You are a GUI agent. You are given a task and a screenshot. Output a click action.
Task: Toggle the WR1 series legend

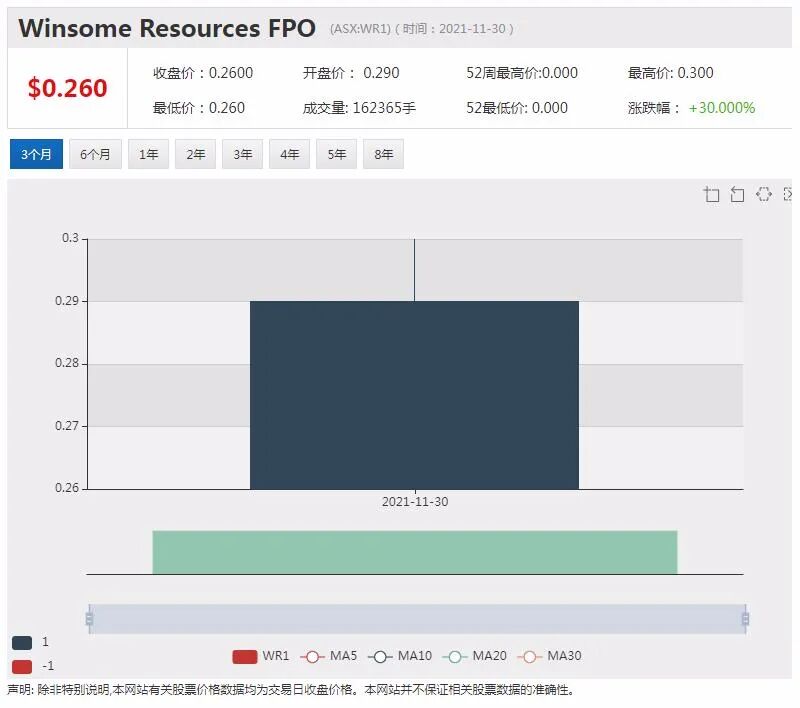point(260,656)
